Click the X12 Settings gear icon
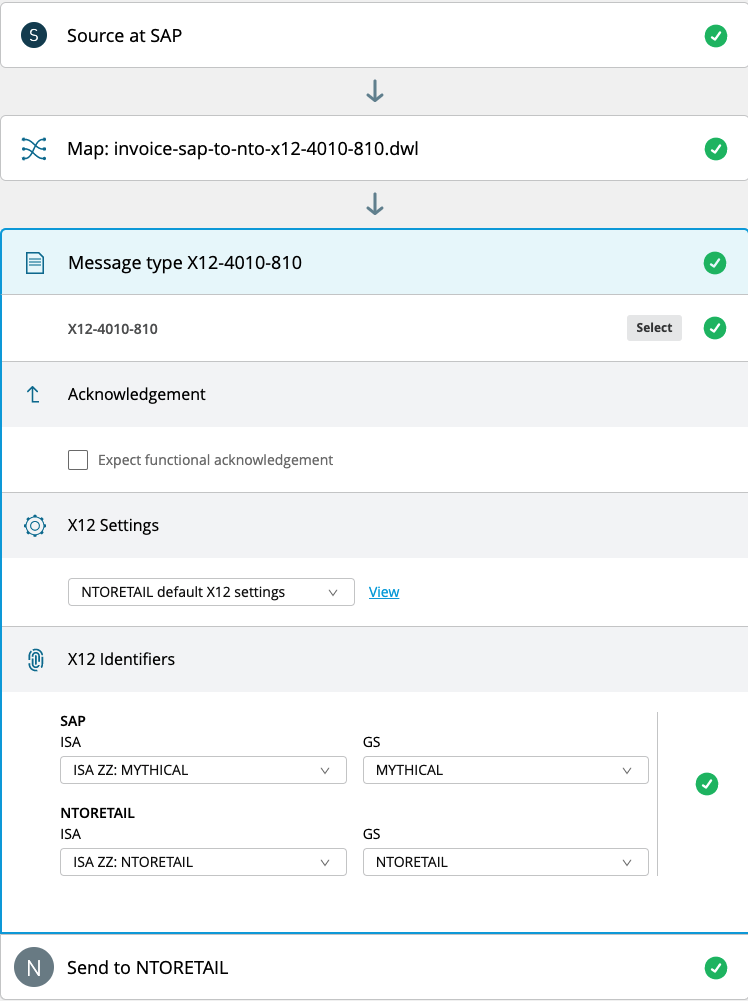The height and width of the screenshot is (1001, 748). [34, 526]
